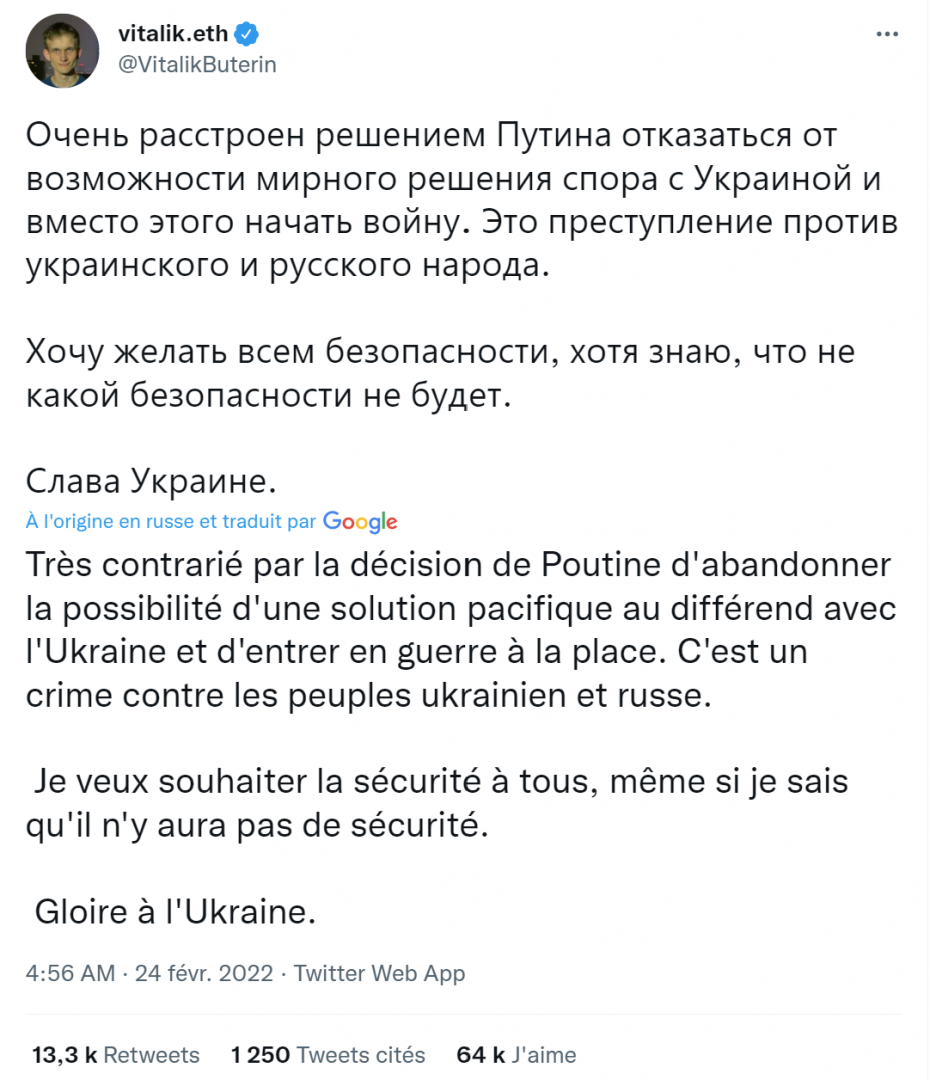This screenshot has width=930, height=1080.
Task: Click the "Слава Украине." line
Action: (x=148, y=483)
